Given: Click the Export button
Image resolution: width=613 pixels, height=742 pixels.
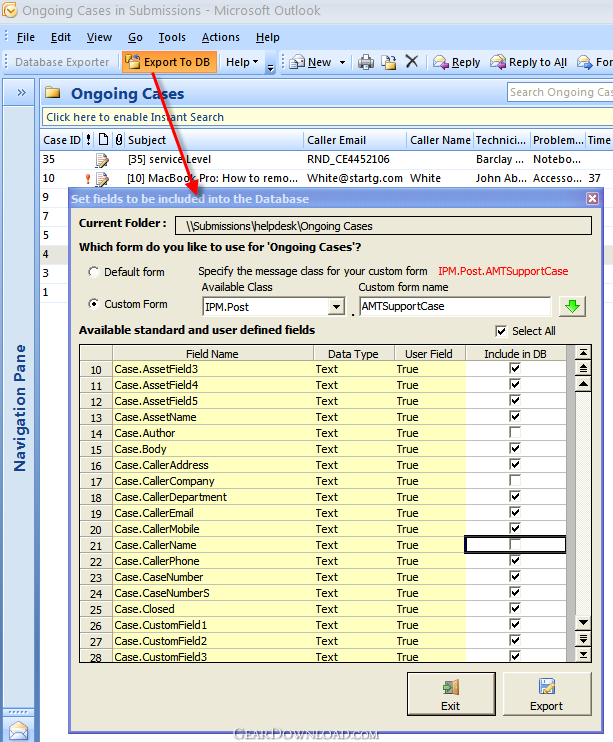Looking at the screenshot, I should (547, 694).
